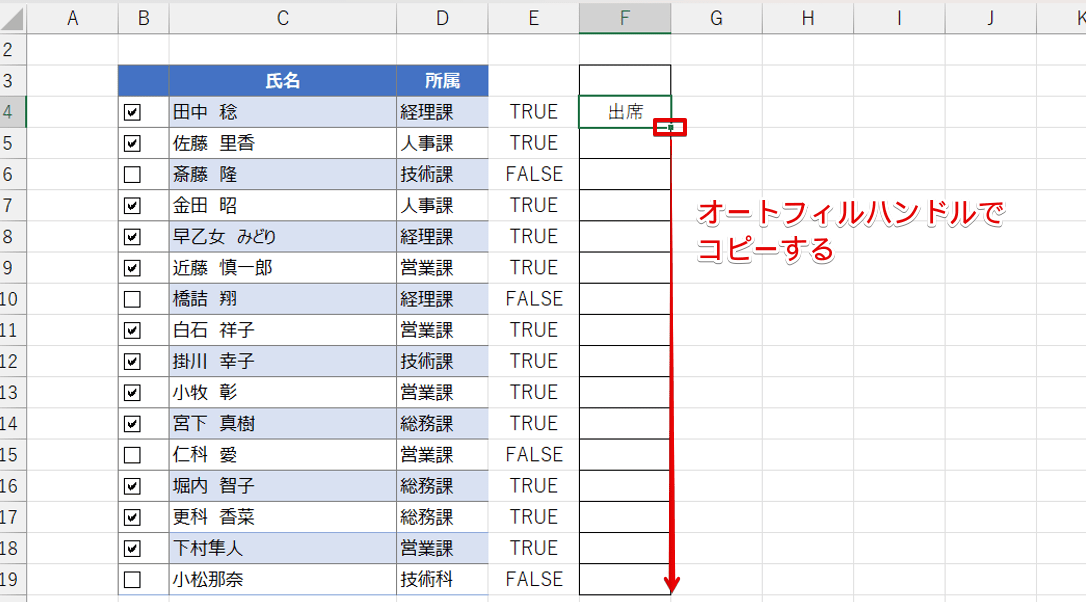Toggle the checkbox for 宮下 真樹
Screen dimensions: 1086x602
(132, 424)
